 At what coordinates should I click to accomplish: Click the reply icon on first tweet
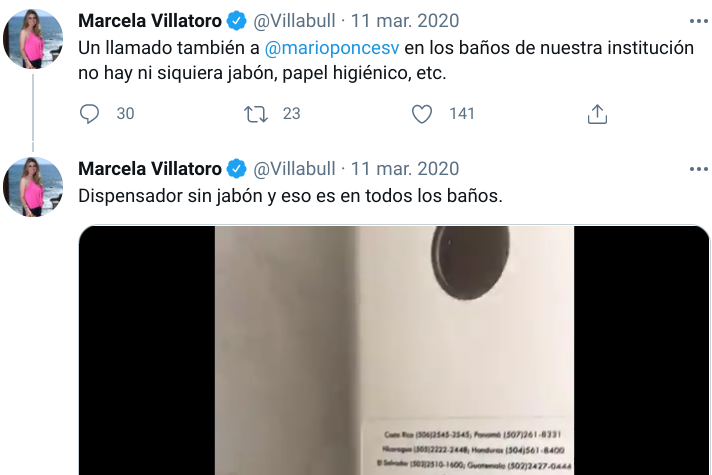point(89,114)
